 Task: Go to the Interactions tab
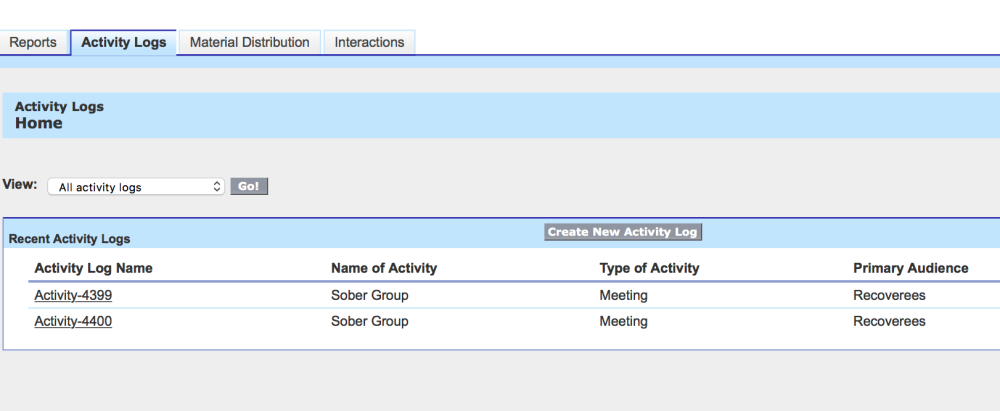369,43
